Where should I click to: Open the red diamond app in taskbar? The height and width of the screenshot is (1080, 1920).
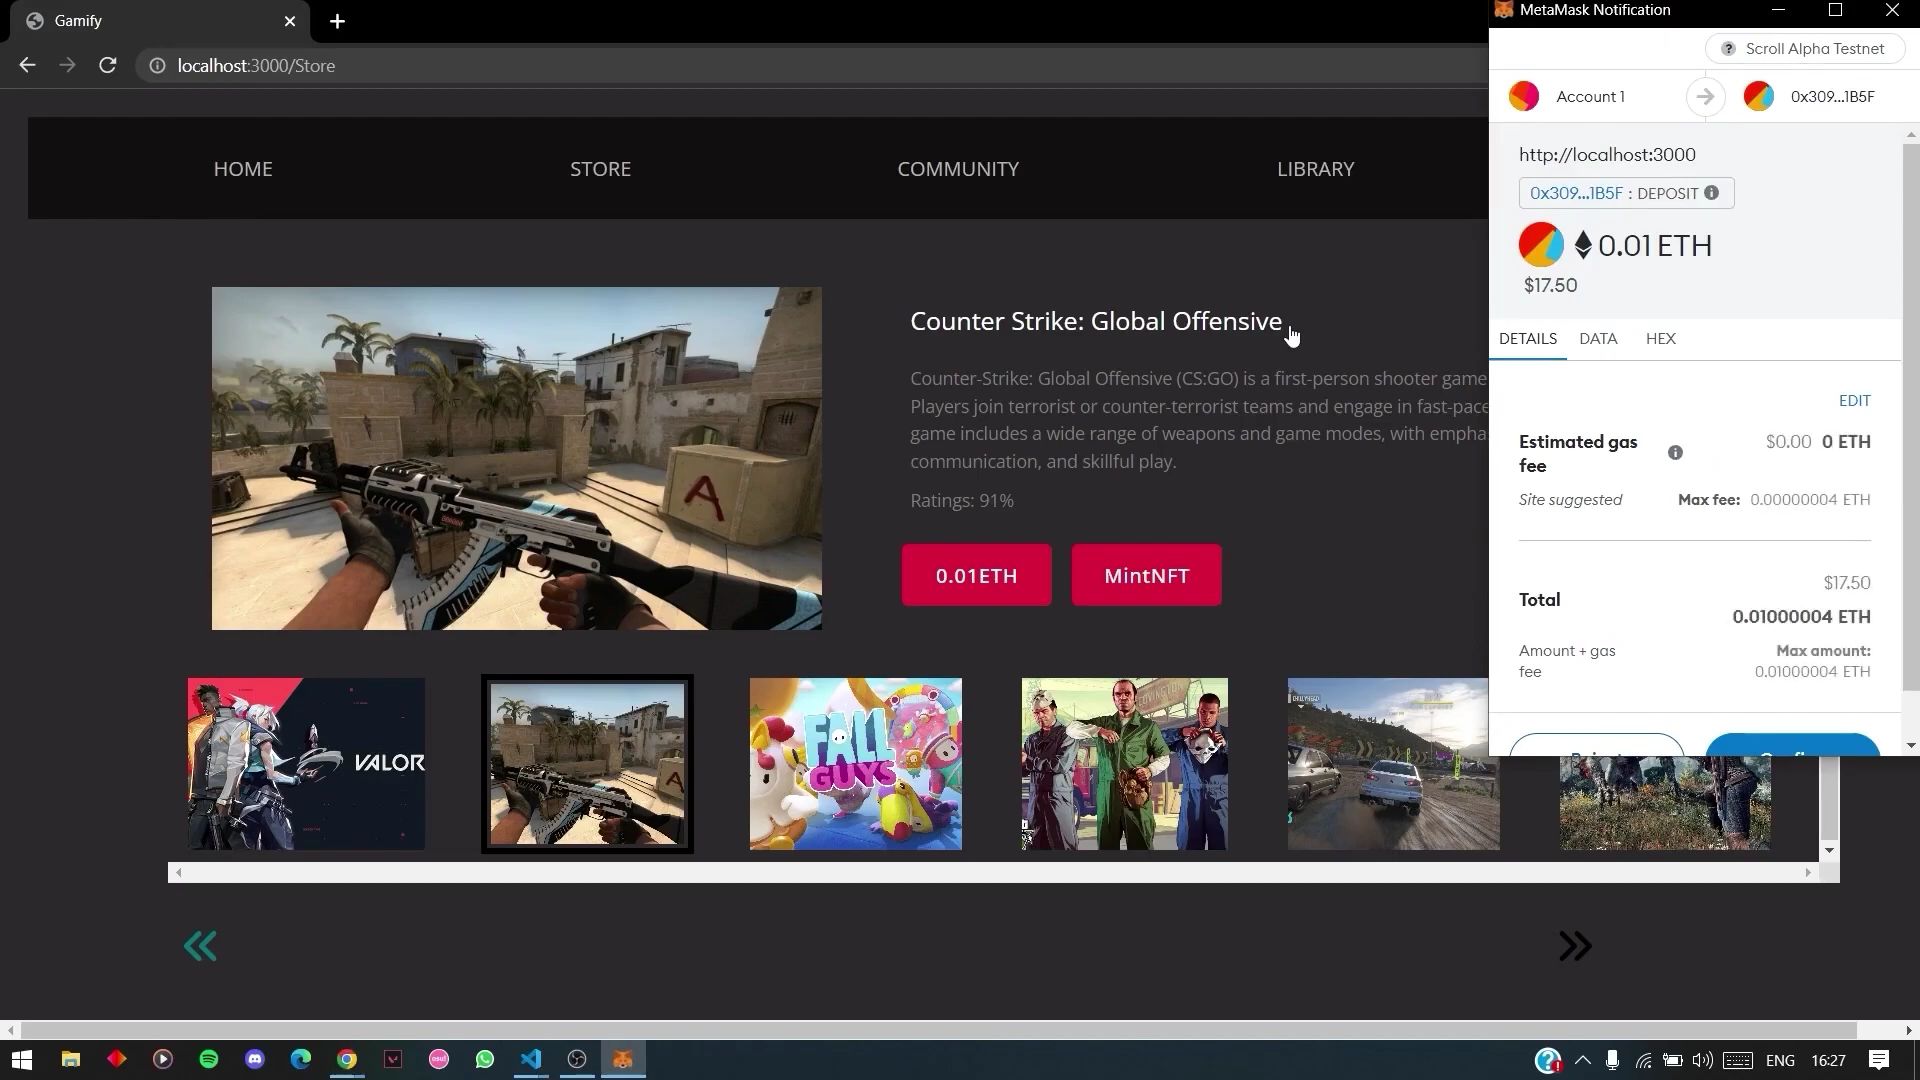click(x=117, y=1060)
